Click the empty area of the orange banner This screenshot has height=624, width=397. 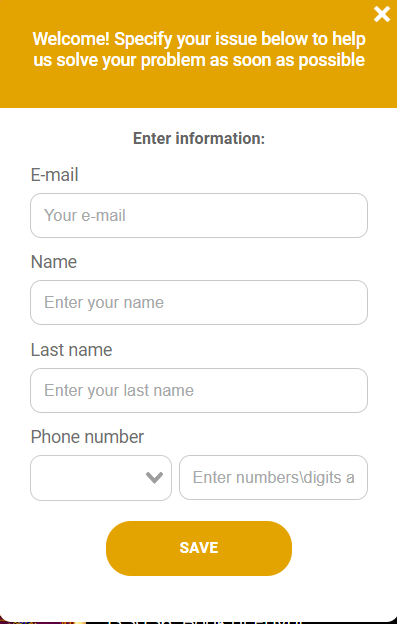click(199, 91)
